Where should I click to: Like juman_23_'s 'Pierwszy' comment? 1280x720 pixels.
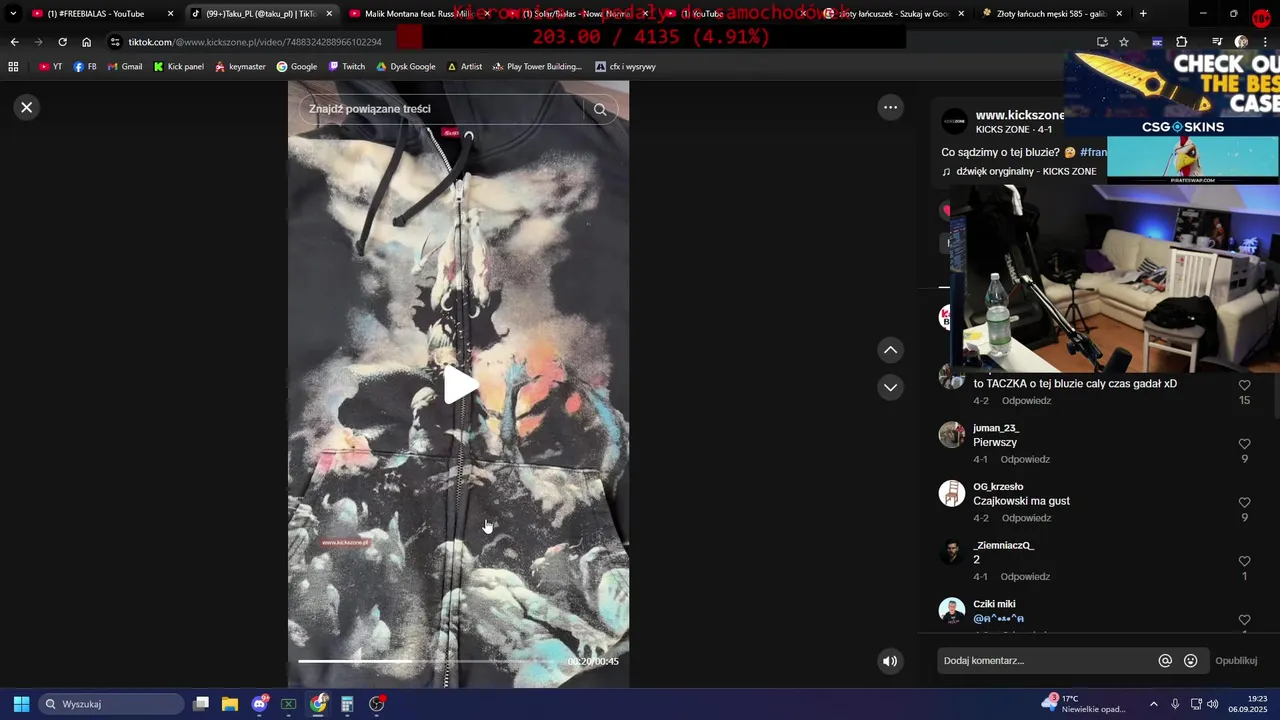coord(1244,444)
